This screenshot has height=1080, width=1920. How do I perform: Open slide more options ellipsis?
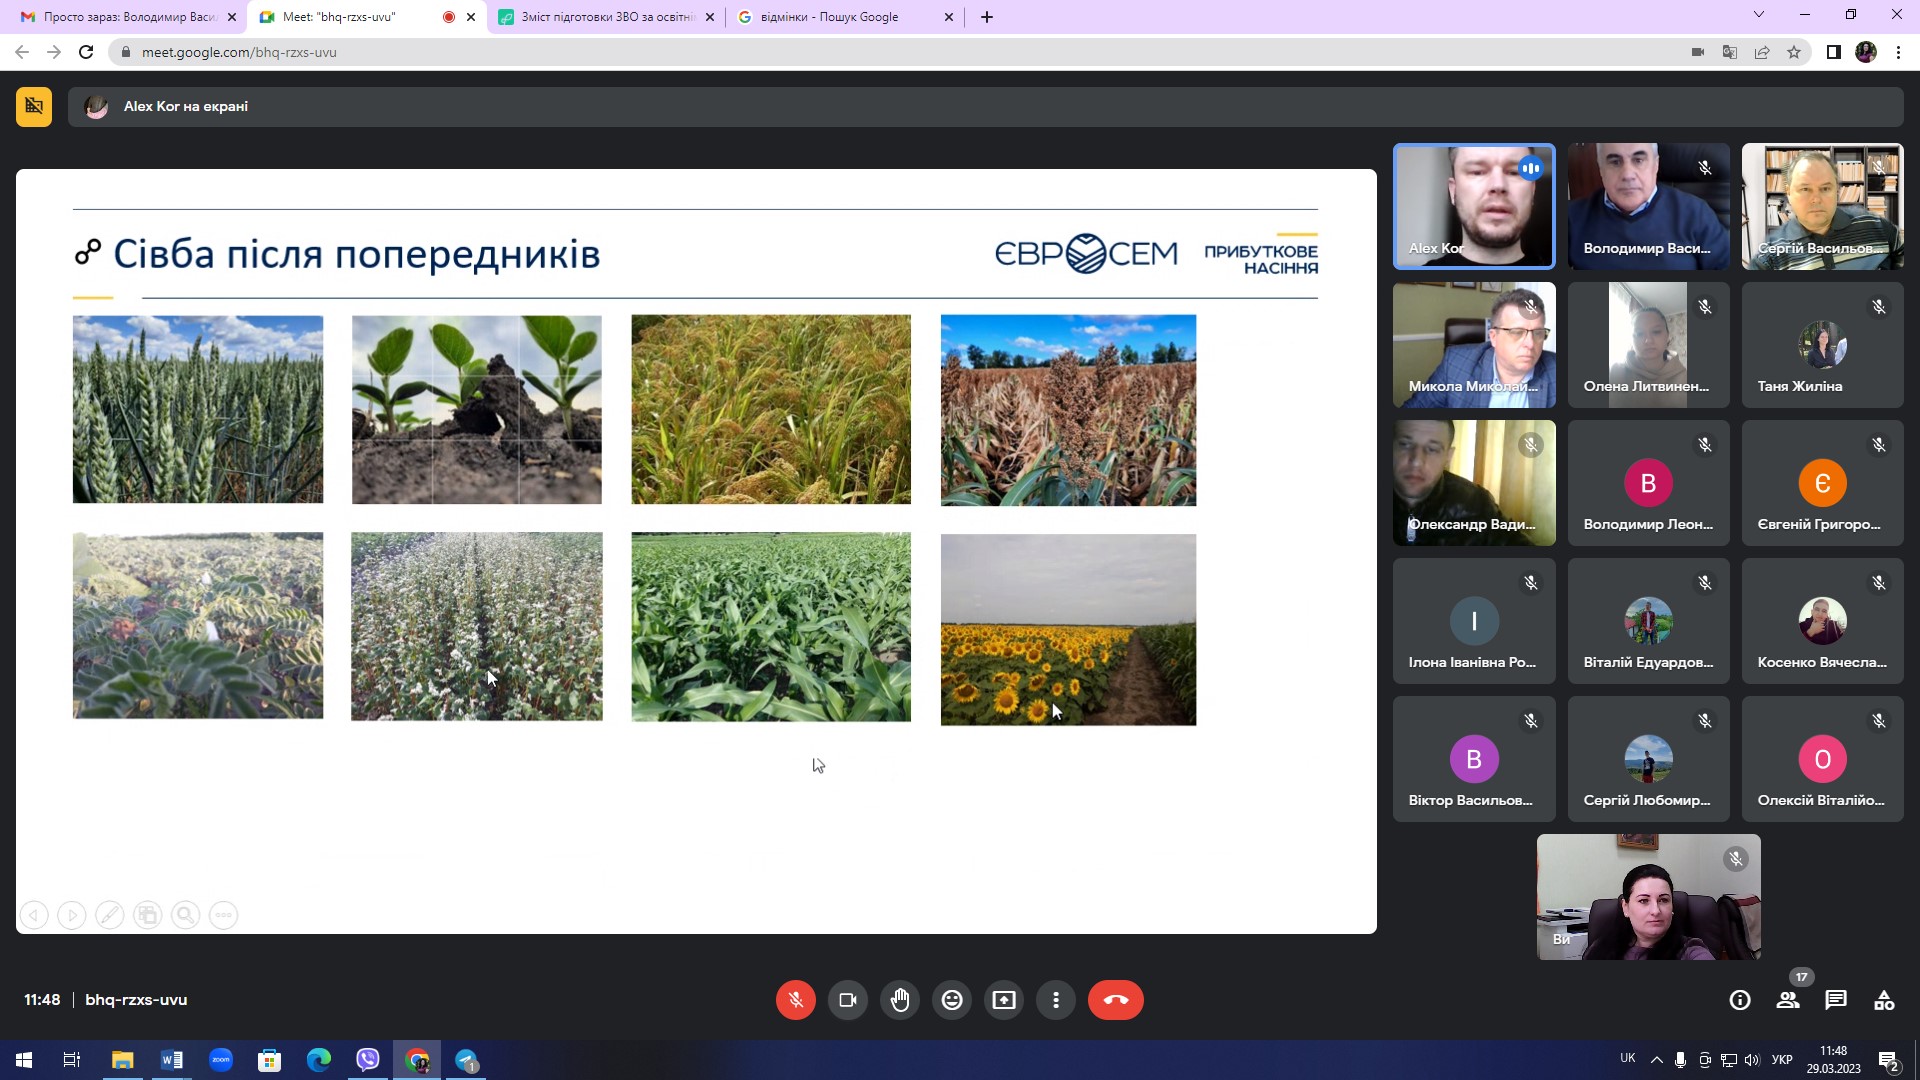pyautogui.click(x=224, y=915)
